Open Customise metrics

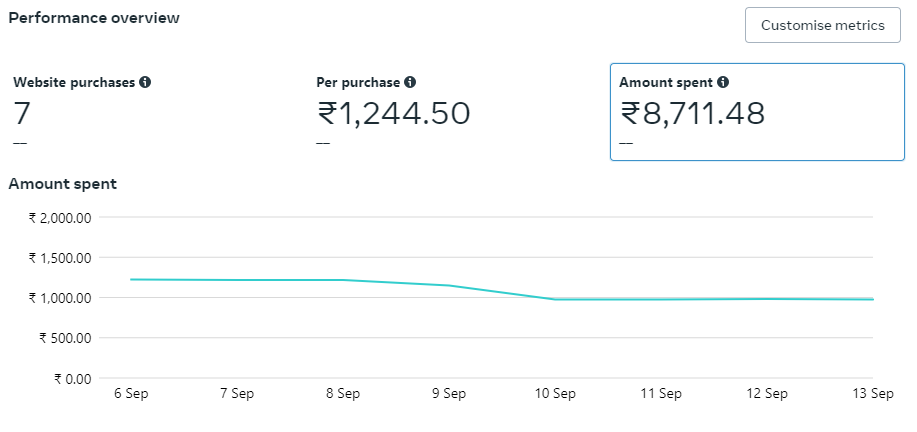(x=822, y=25)
